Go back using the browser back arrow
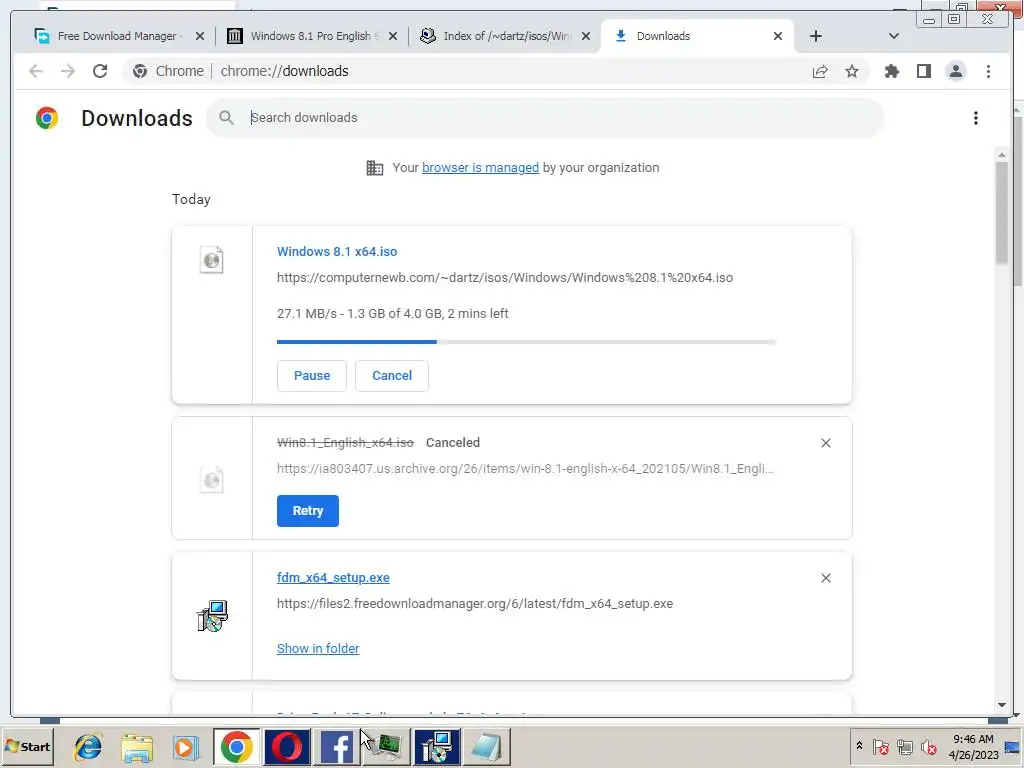1024x768 pixels. (x=36, y=71)
